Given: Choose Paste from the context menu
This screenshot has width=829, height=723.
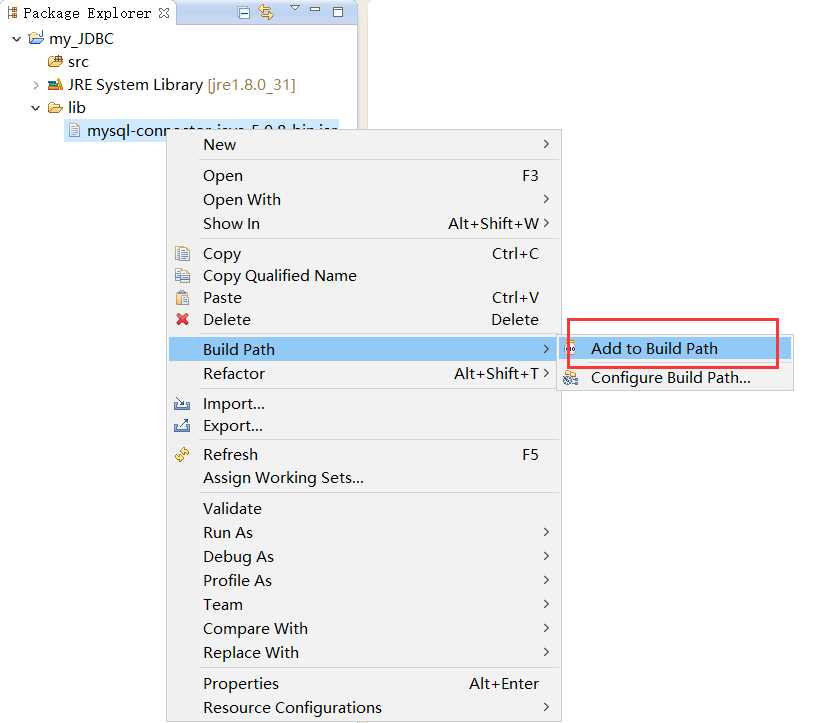Looking at the screenshot, I should (364, 298).
